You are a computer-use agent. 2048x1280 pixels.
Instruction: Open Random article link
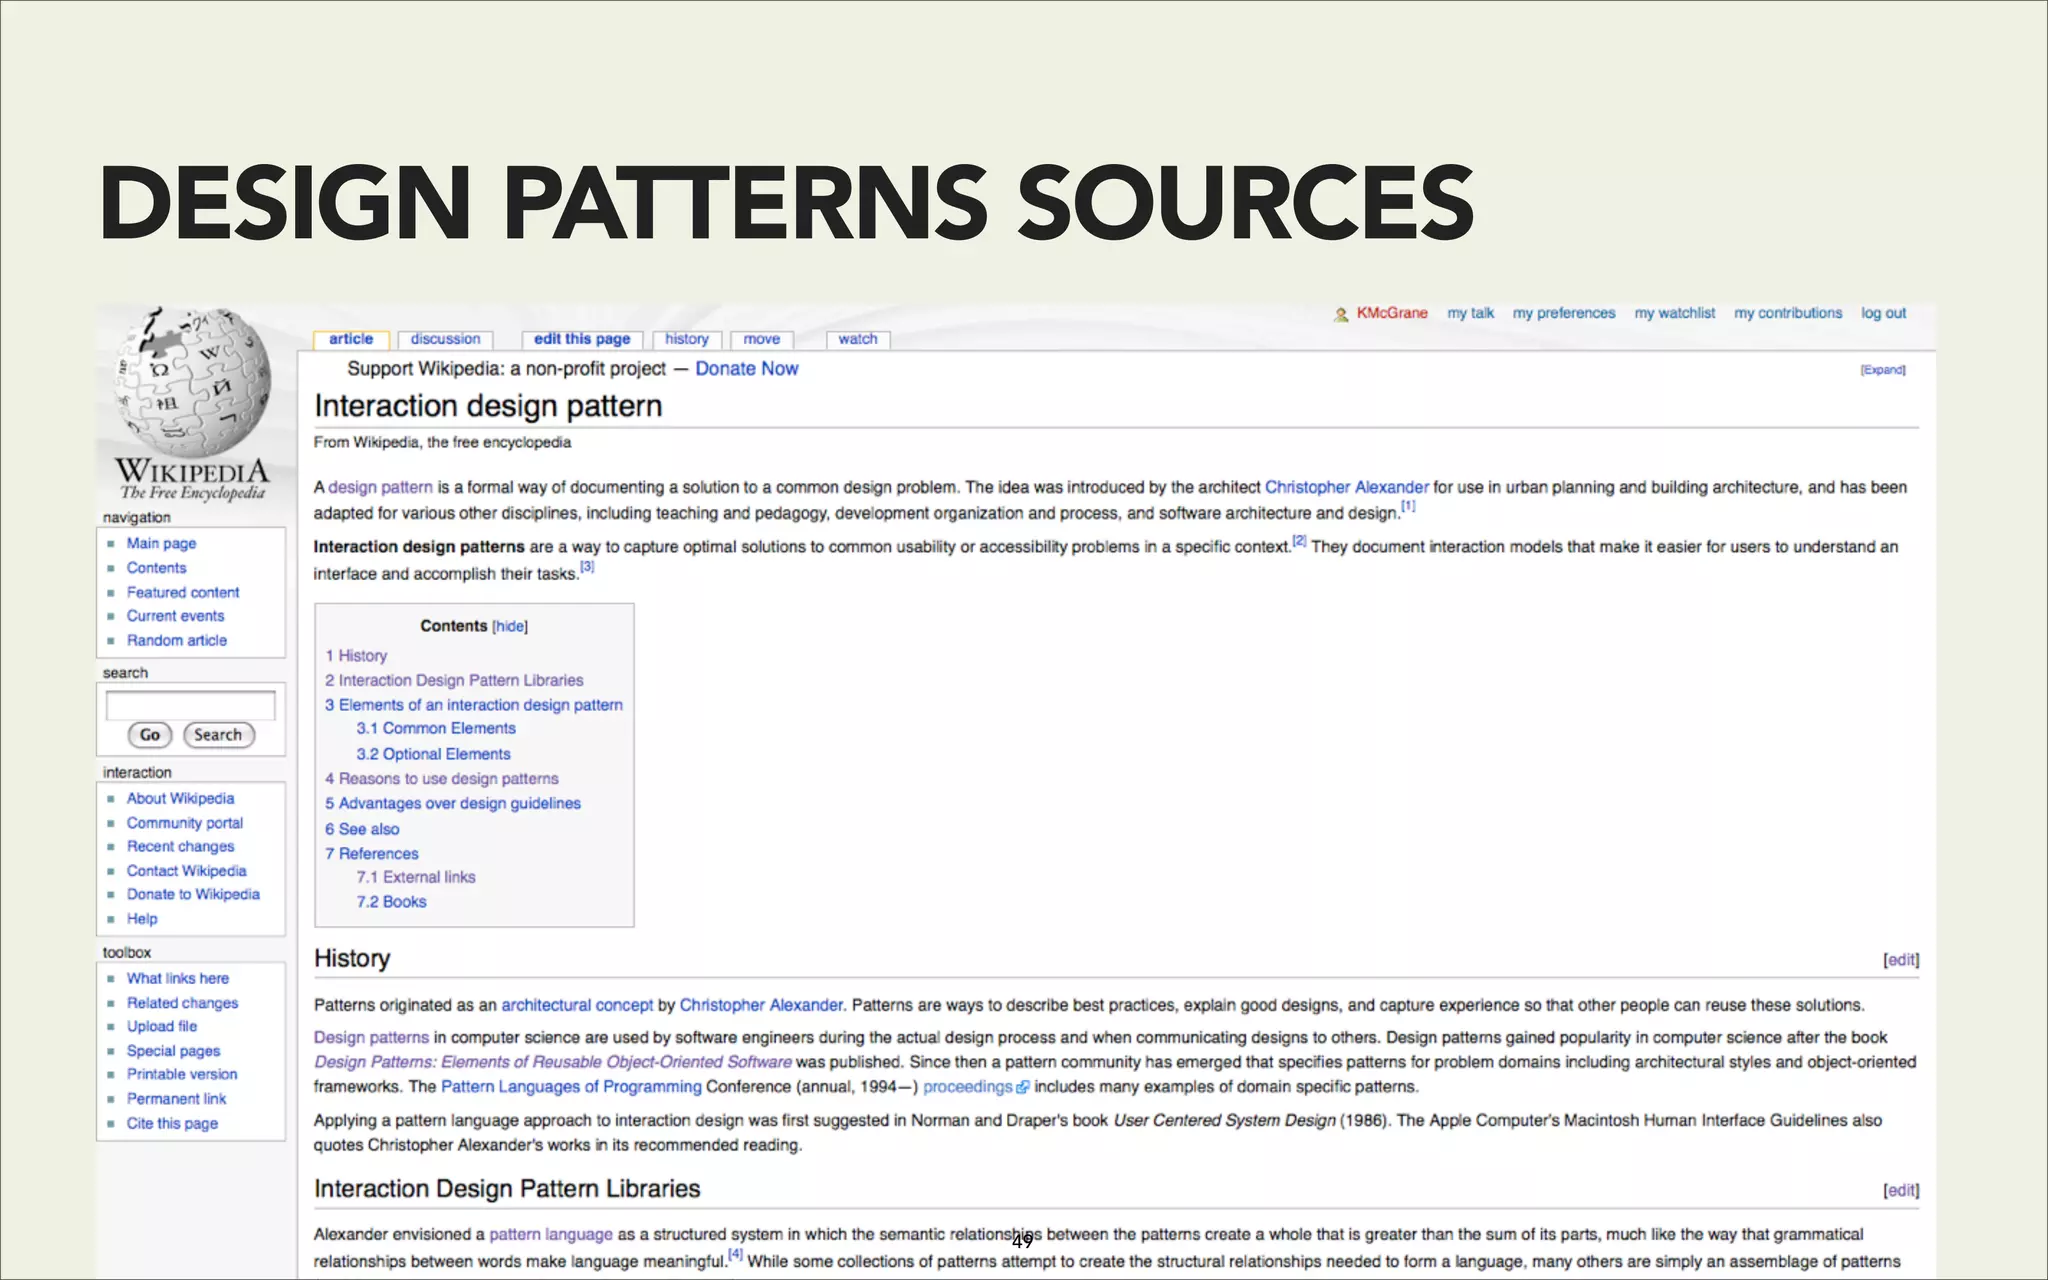[177, 640]
